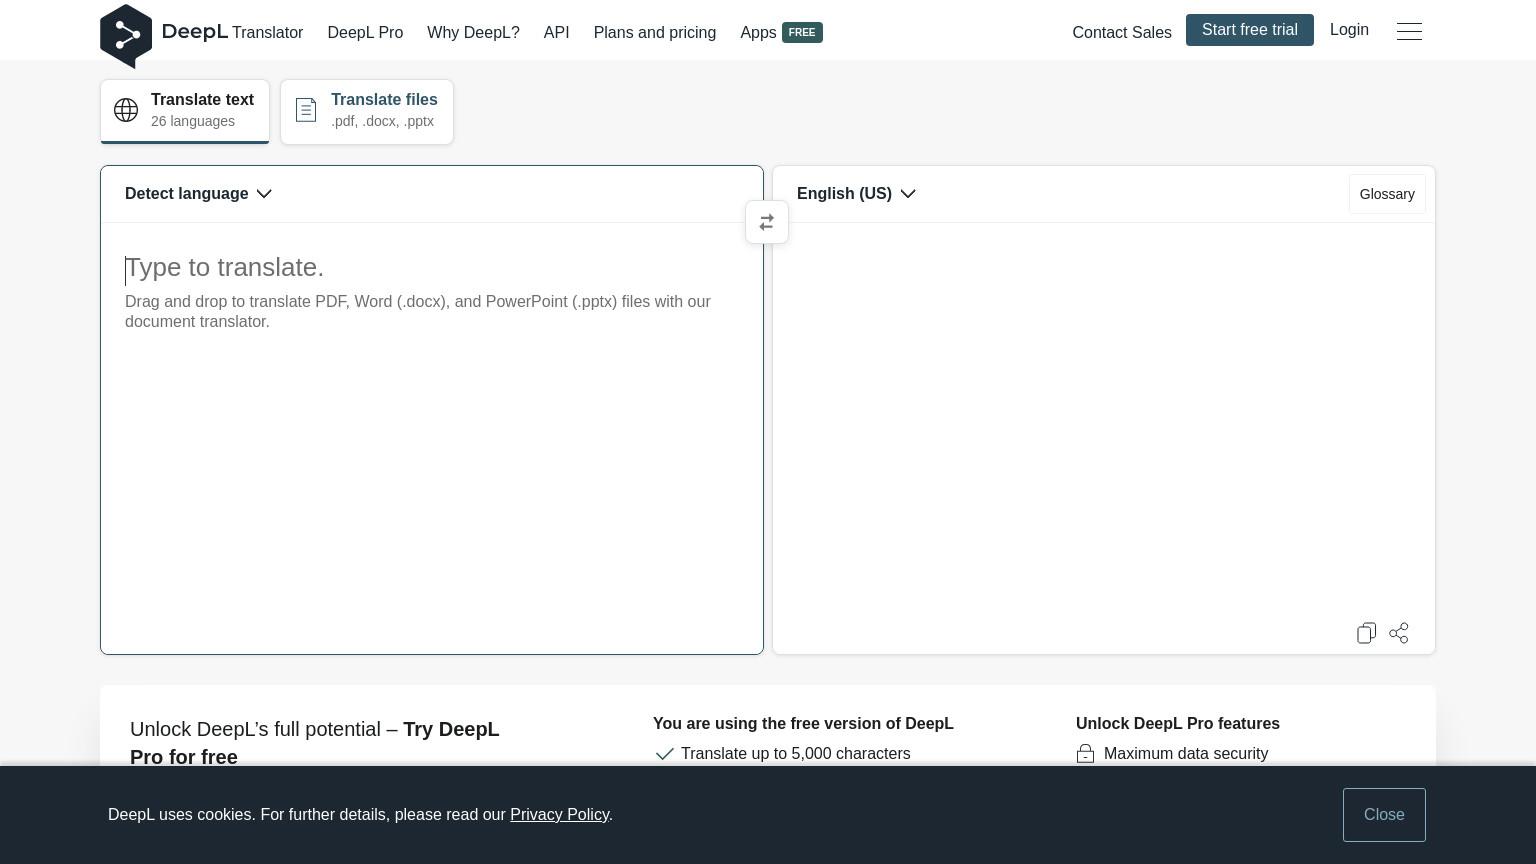The image size is (1536, 864).
Task: Open the Privacy Policy link
Action: 559,815
